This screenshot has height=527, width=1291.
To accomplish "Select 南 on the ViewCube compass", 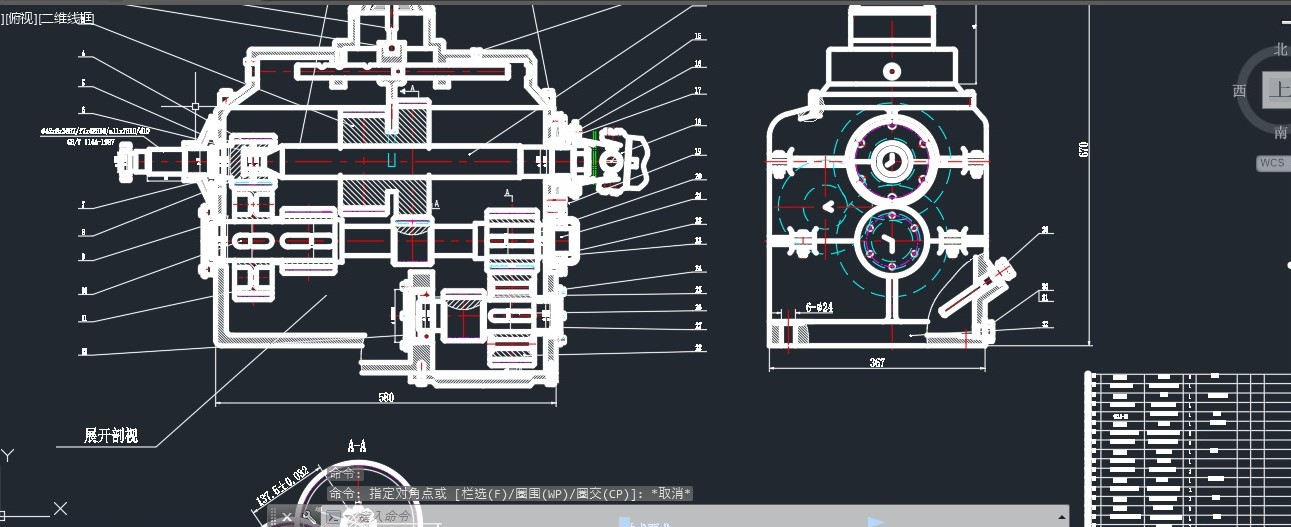I will (x=1281, y=133).
